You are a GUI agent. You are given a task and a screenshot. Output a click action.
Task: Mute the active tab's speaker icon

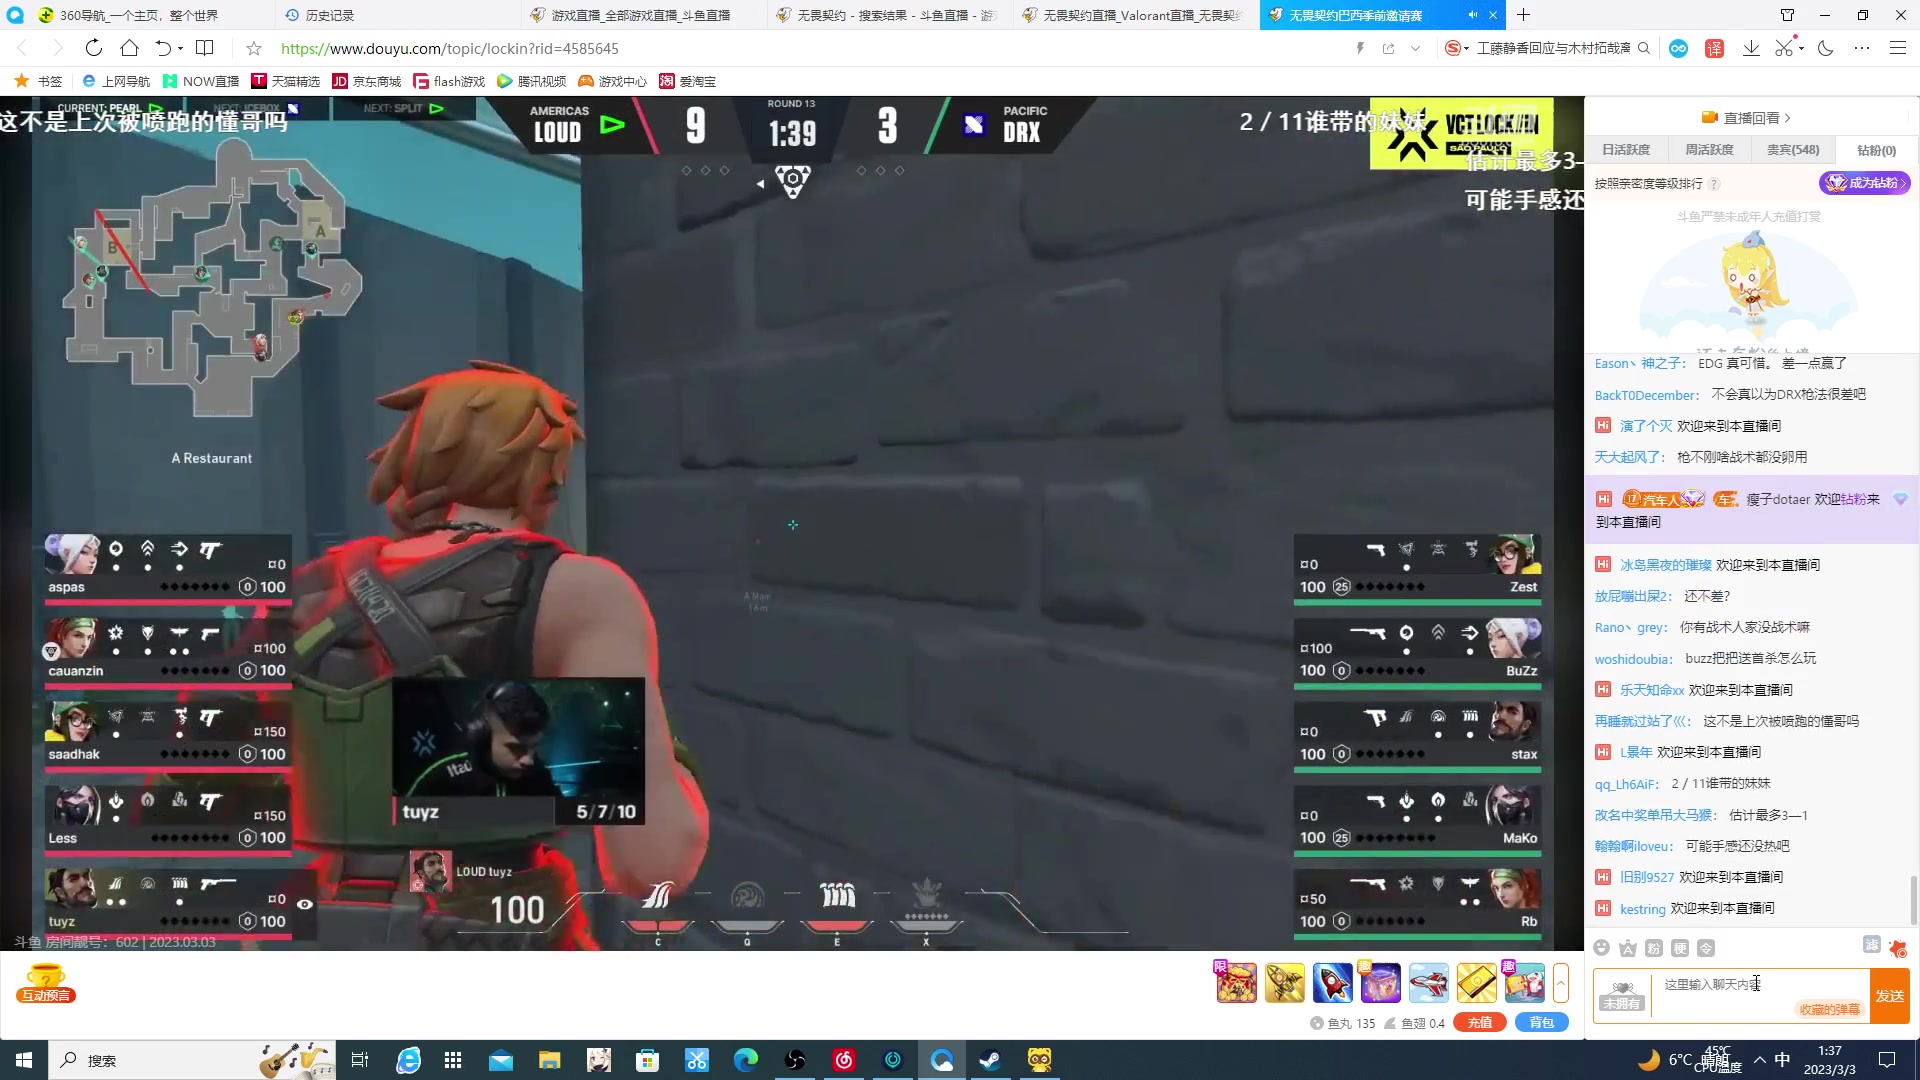point(1473,15)
